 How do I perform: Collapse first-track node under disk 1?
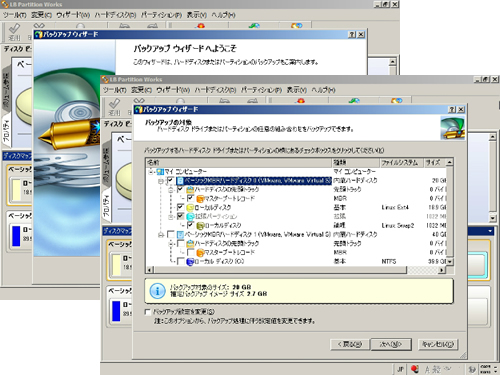(x=171, y=244)
